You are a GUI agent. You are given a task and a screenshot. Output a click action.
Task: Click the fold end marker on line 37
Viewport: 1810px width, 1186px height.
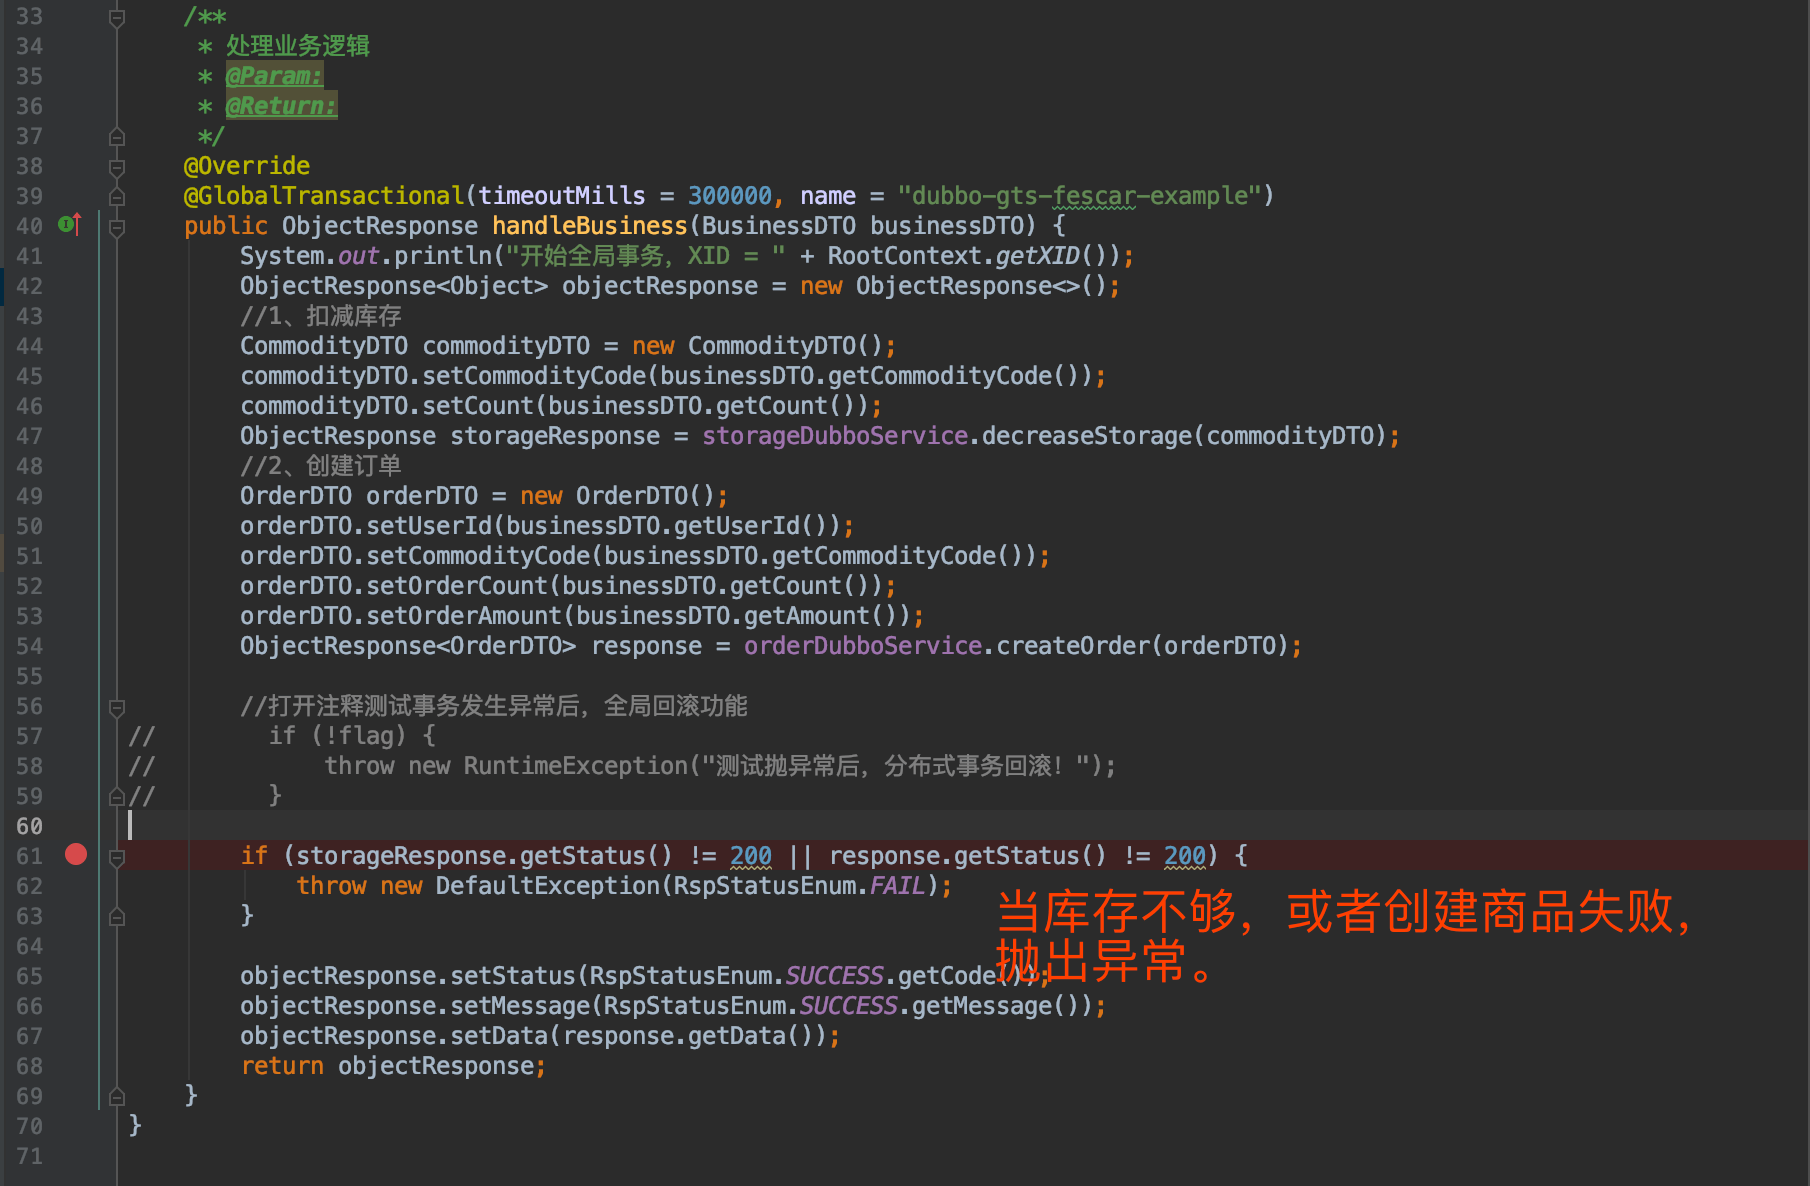(117, 136)
